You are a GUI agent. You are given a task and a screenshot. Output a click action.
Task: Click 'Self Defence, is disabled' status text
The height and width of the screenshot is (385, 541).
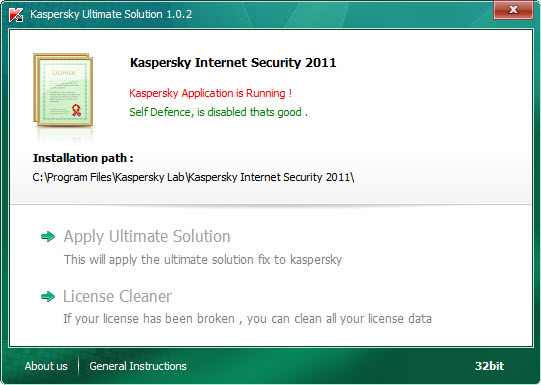point(218,112)
